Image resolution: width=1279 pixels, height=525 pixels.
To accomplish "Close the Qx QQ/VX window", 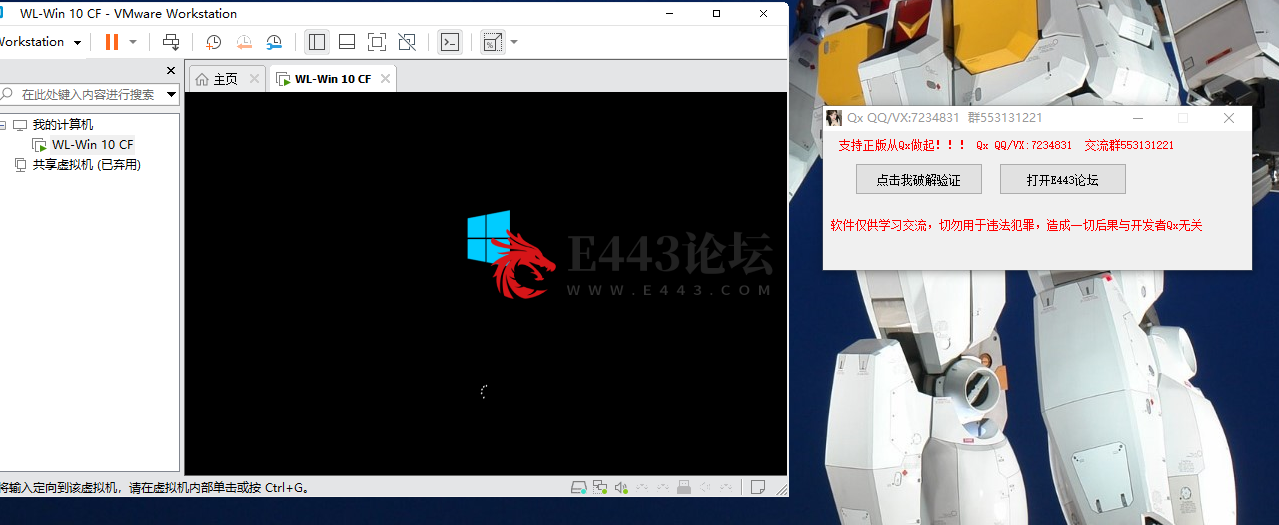I will pyautogui.click(x=1229, y=118).
